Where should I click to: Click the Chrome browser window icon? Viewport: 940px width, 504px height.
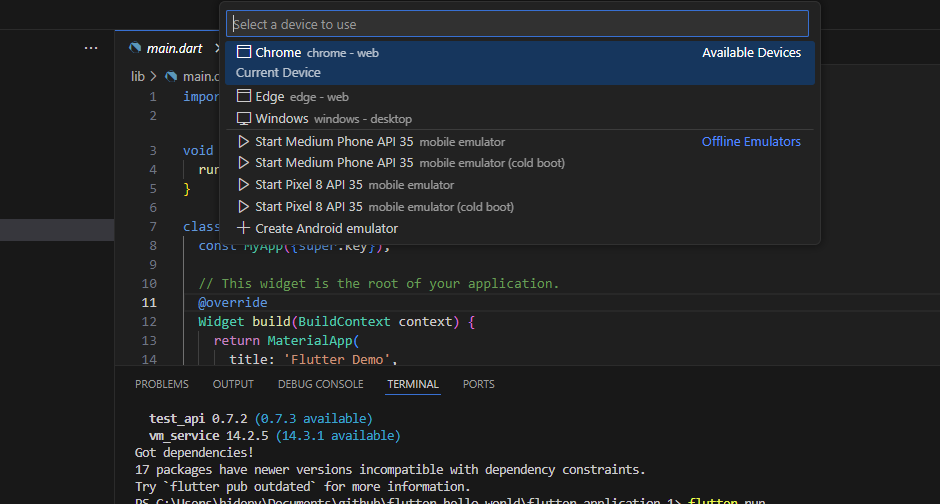[x=244, y=53]
